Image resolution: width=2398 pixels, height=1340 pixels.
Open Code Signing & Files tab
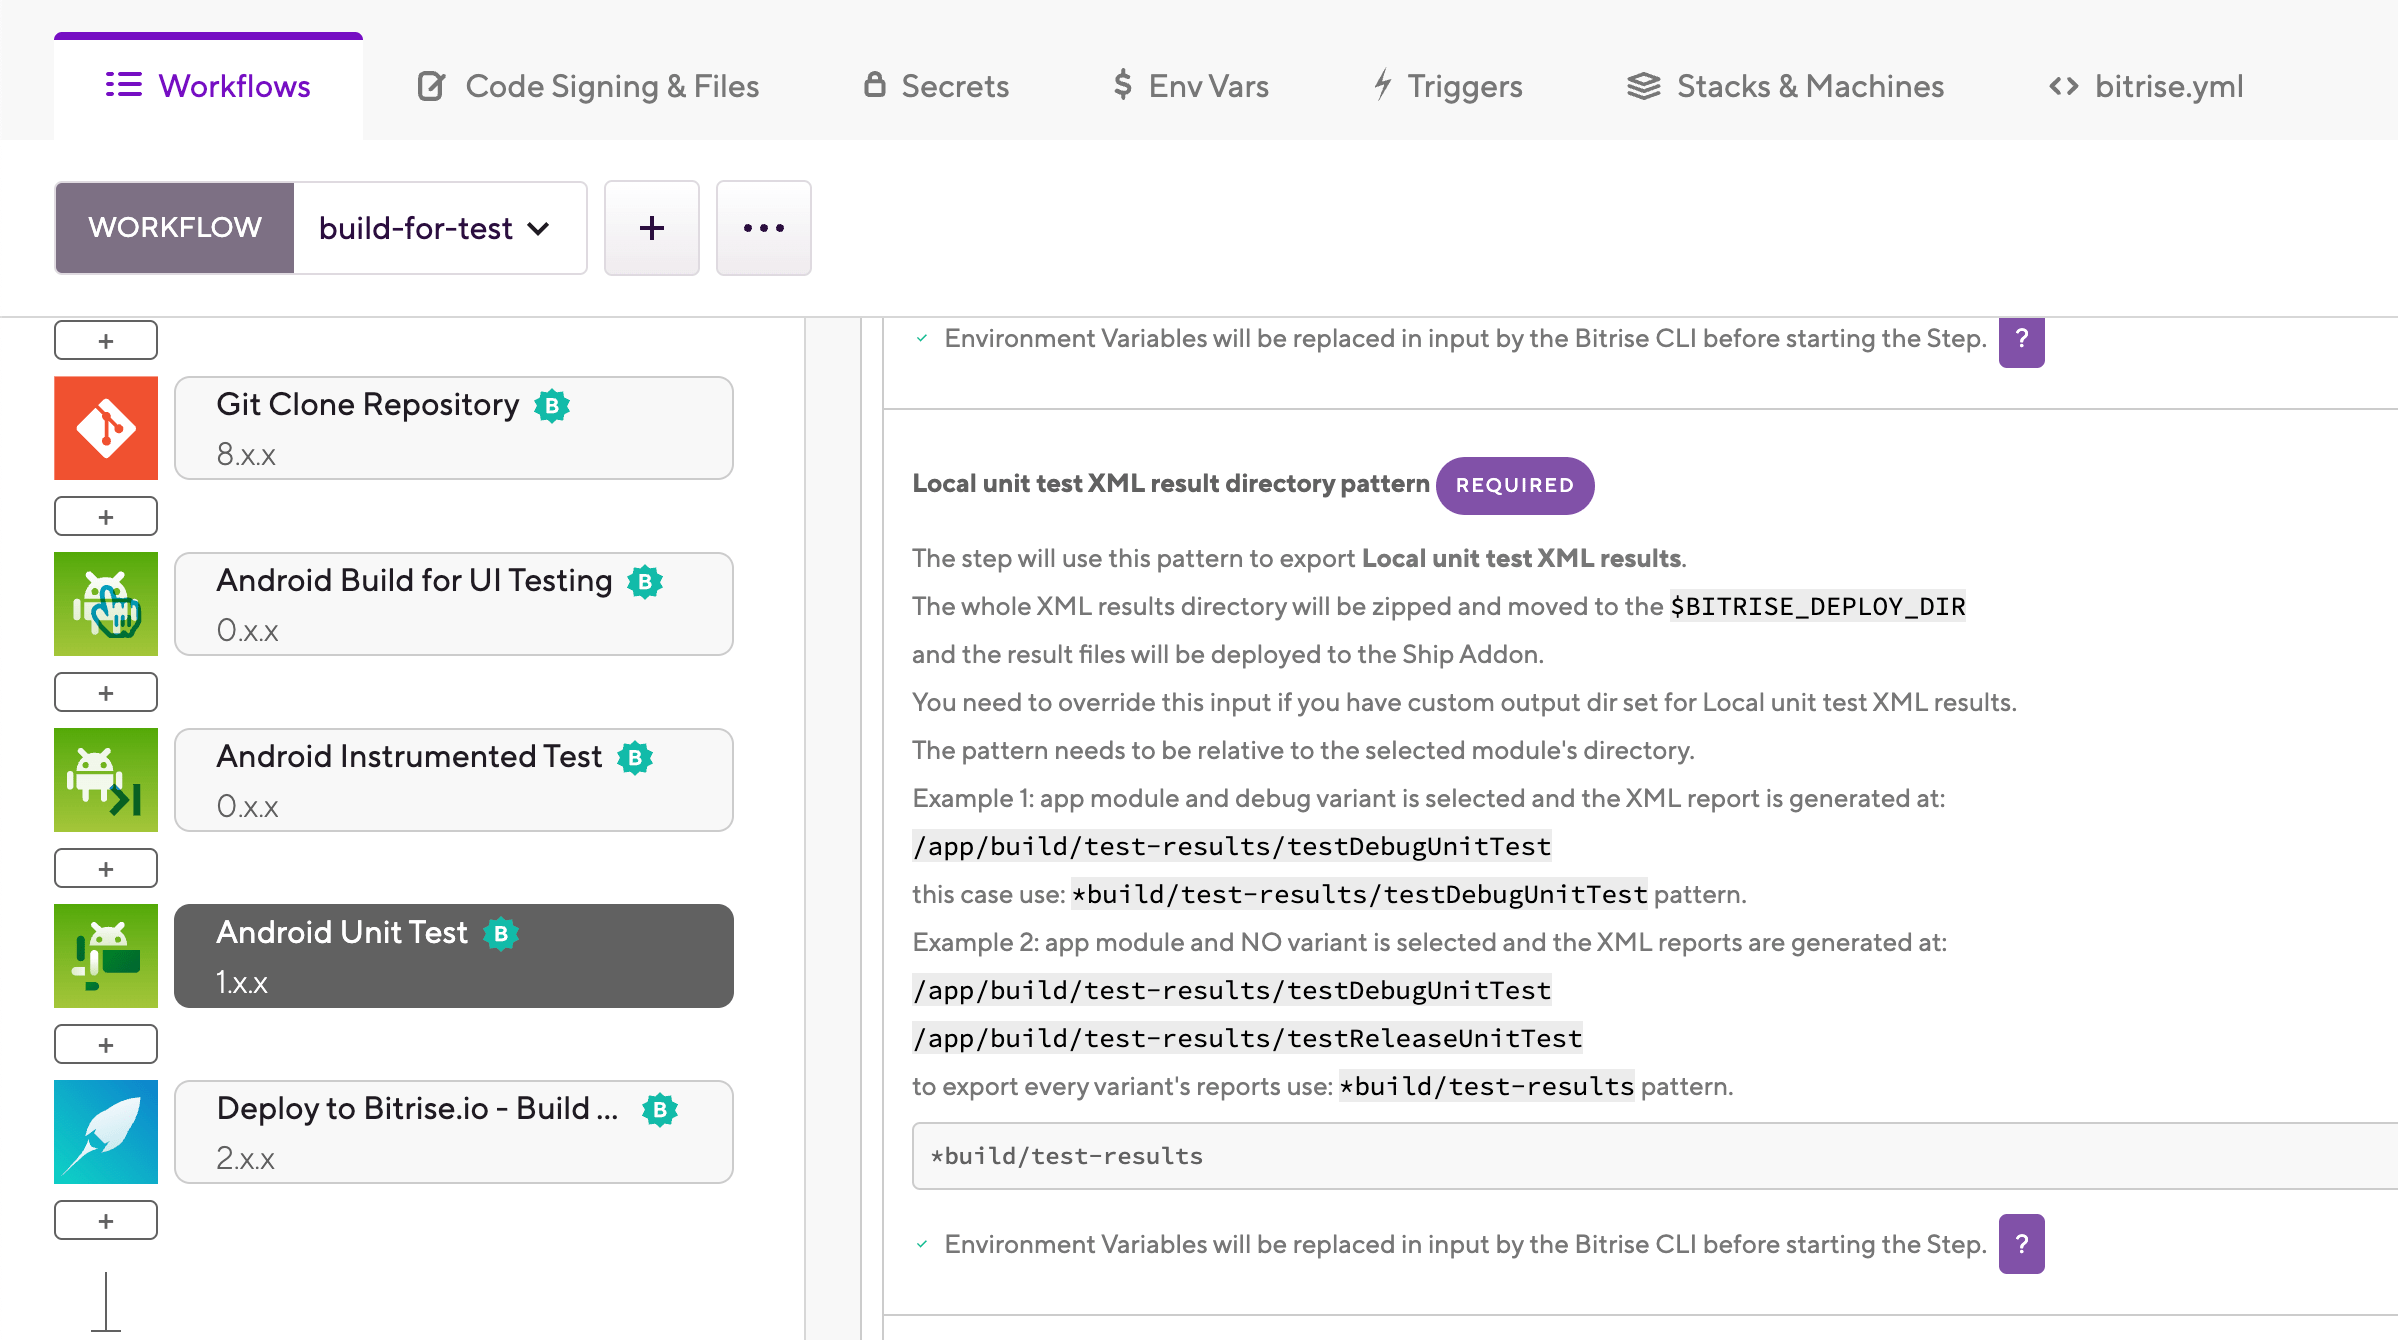588,86
